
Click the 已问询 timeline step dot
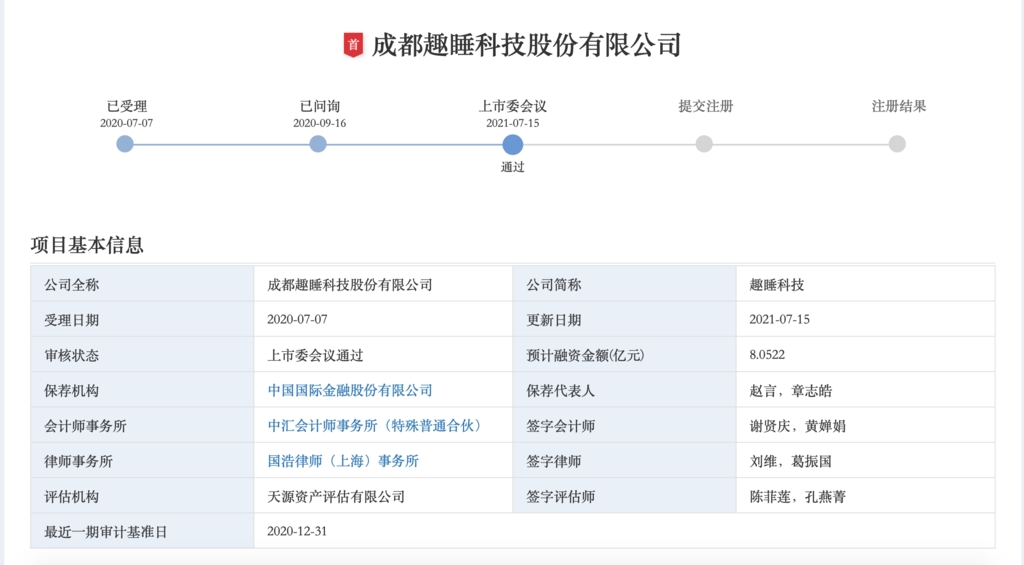tap(318, 144)
